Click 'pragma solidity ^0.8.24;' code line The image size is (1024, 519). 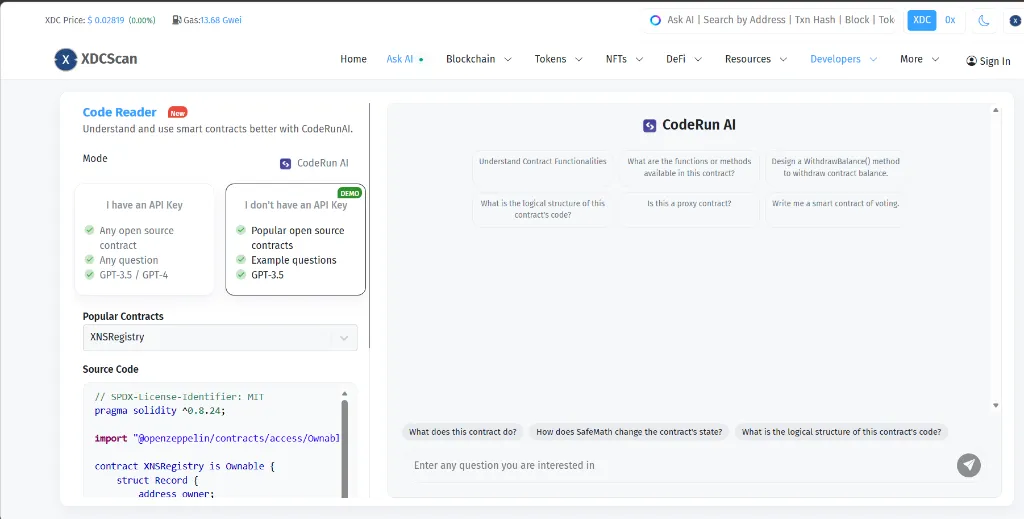point(160,411)
